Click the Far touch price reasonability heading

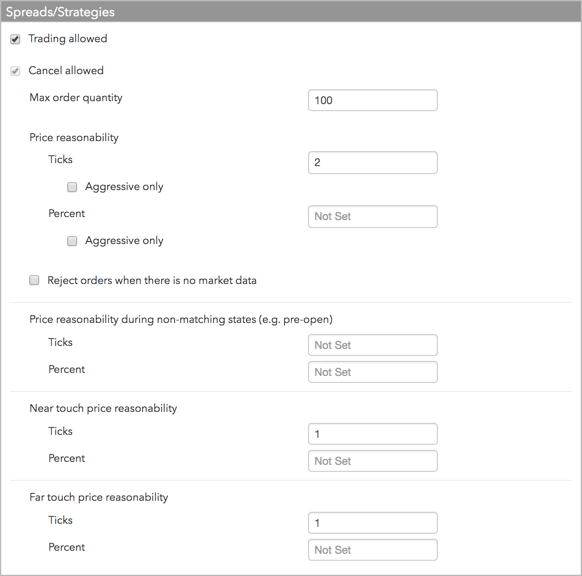tap(99, 497)
